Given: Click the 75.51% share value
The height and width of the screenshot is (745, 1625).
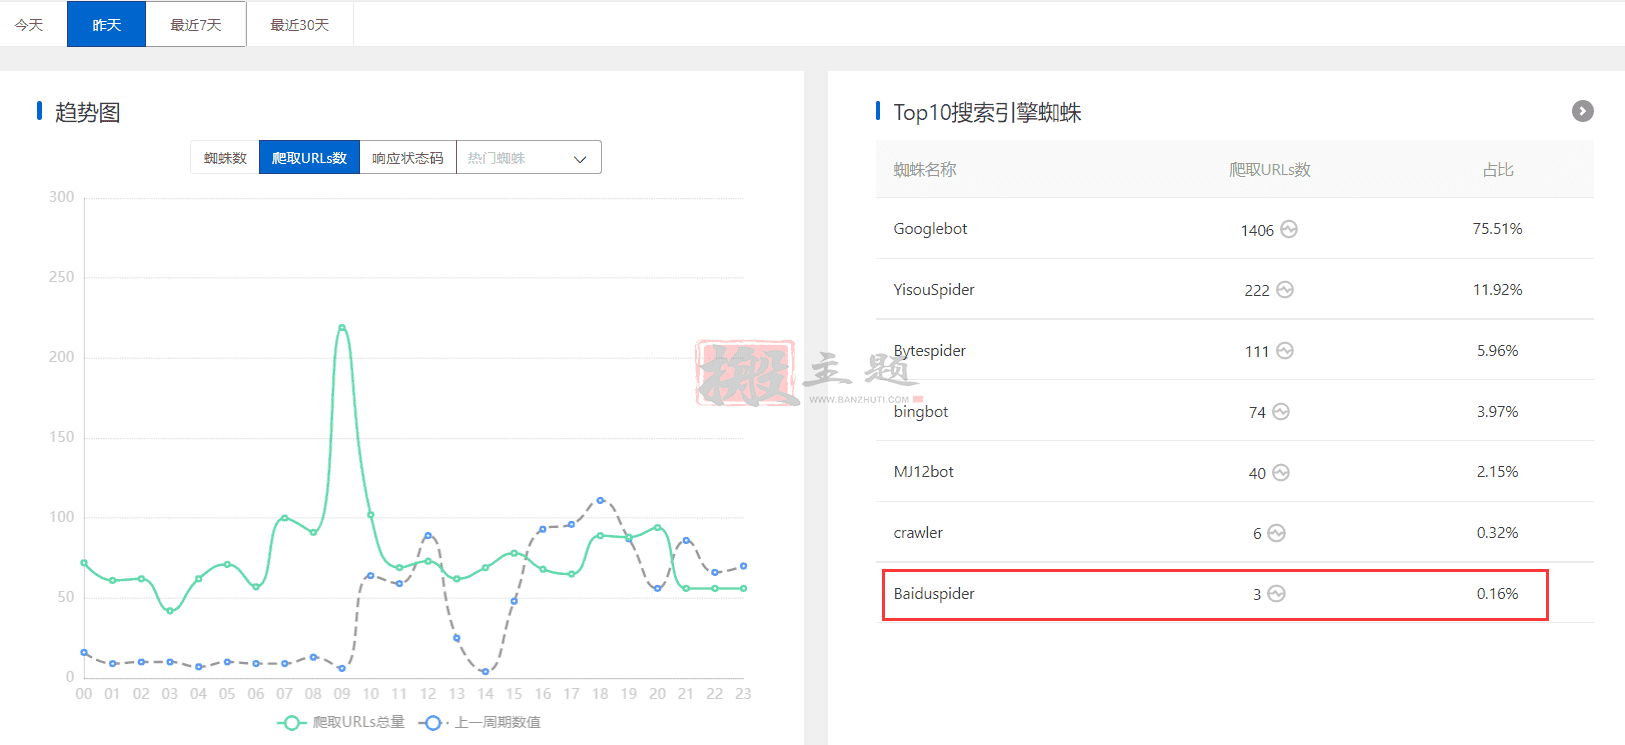Looking at the screenshot, I should [x=1497, y=229].
